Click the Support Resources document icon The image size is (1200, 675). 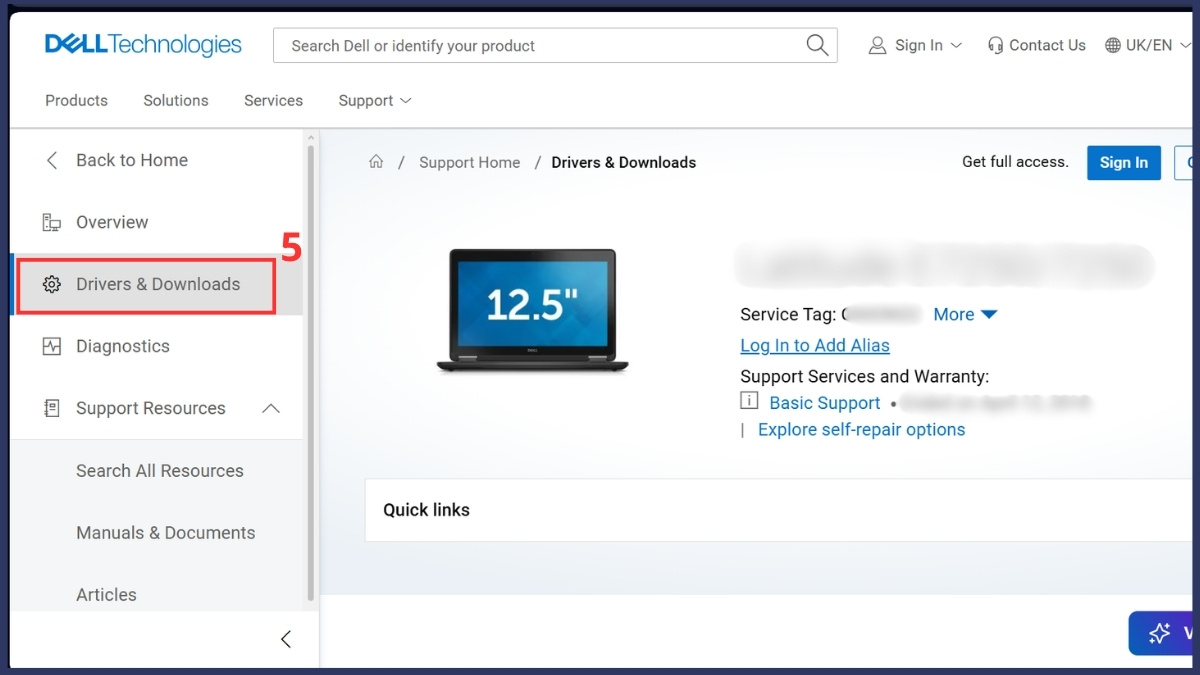[52, 408]
